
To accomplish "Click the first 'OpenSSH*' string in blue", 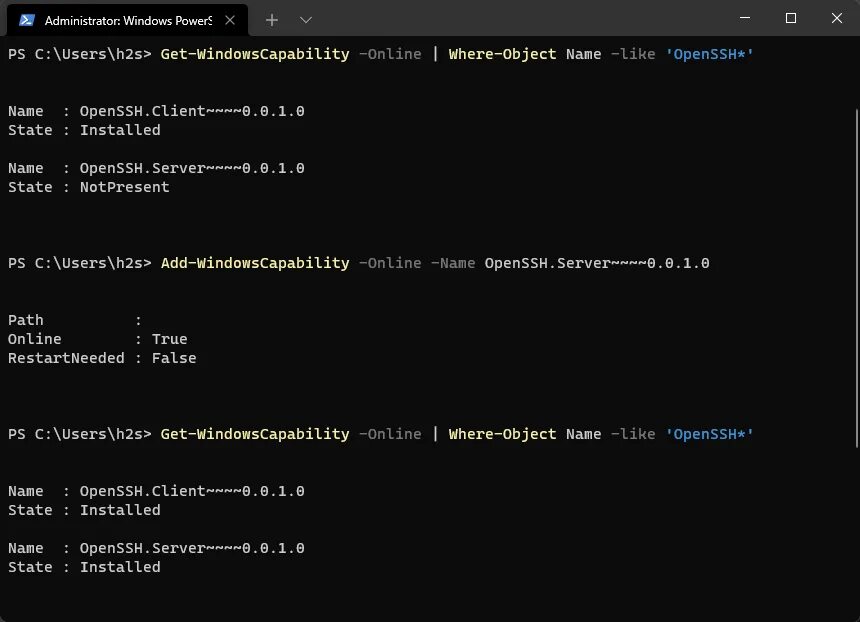I will click(x=709, y=54).
